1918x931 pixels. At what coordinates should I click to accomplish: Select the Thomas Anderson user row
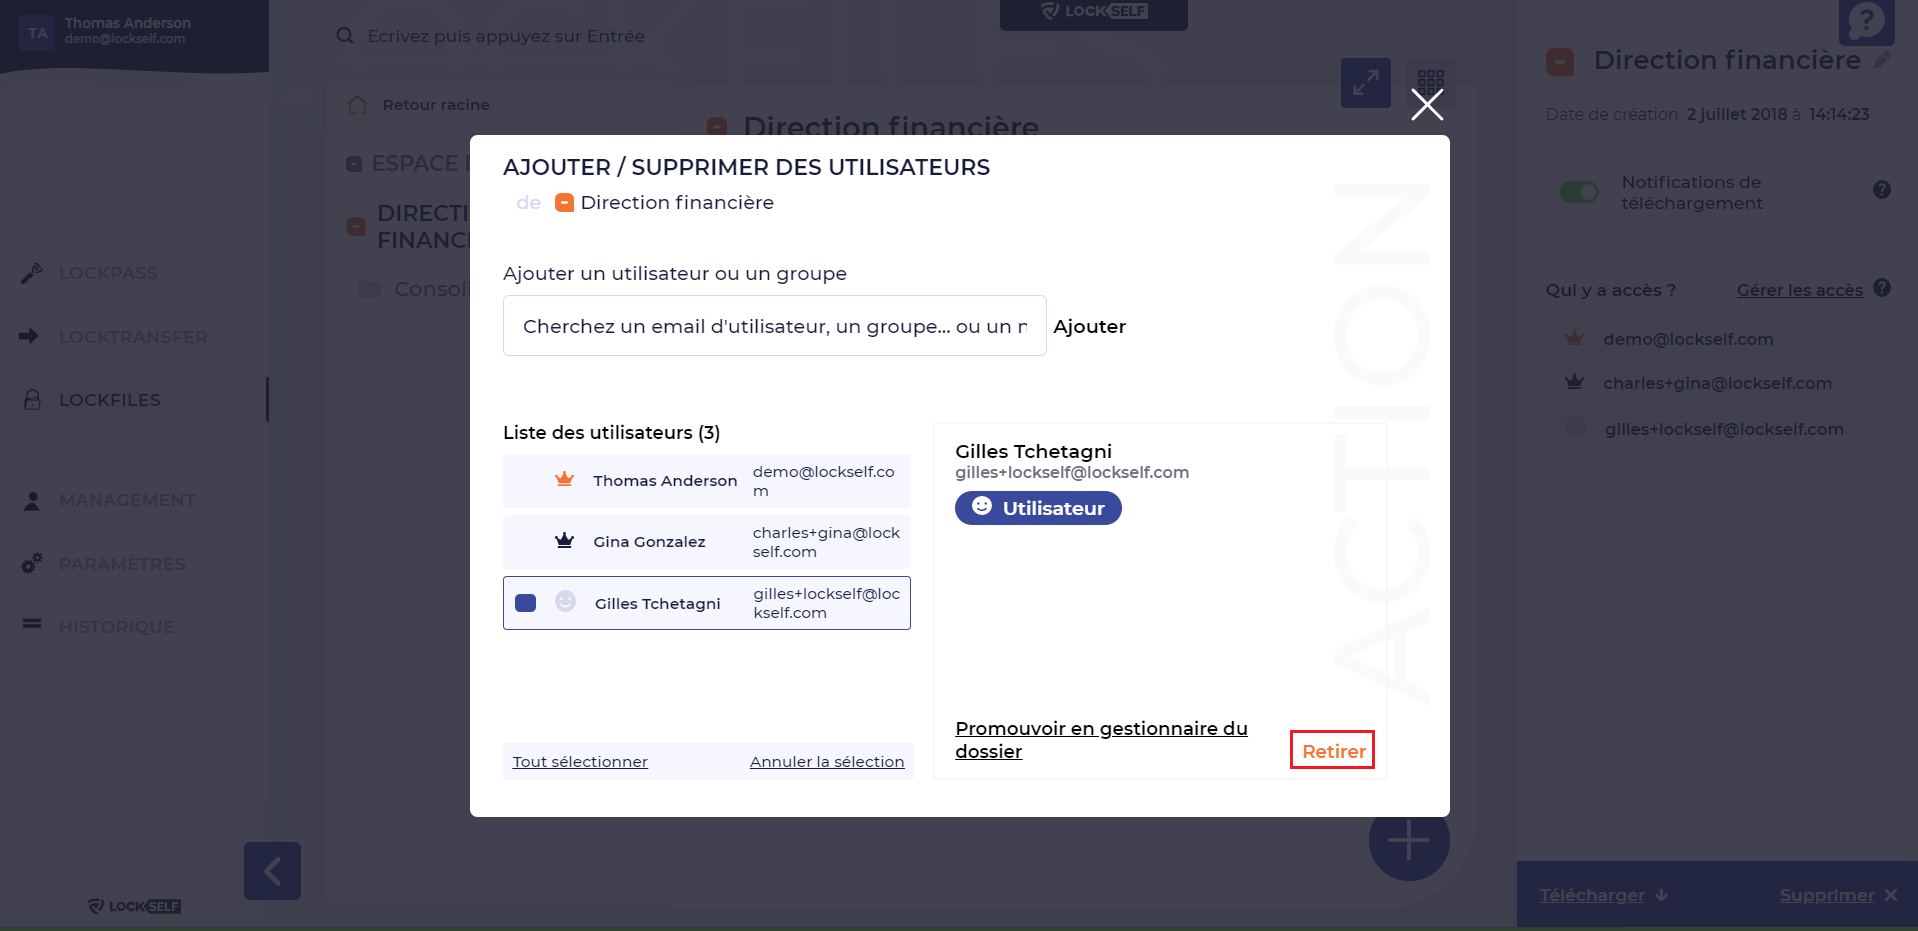coord(706,481)
